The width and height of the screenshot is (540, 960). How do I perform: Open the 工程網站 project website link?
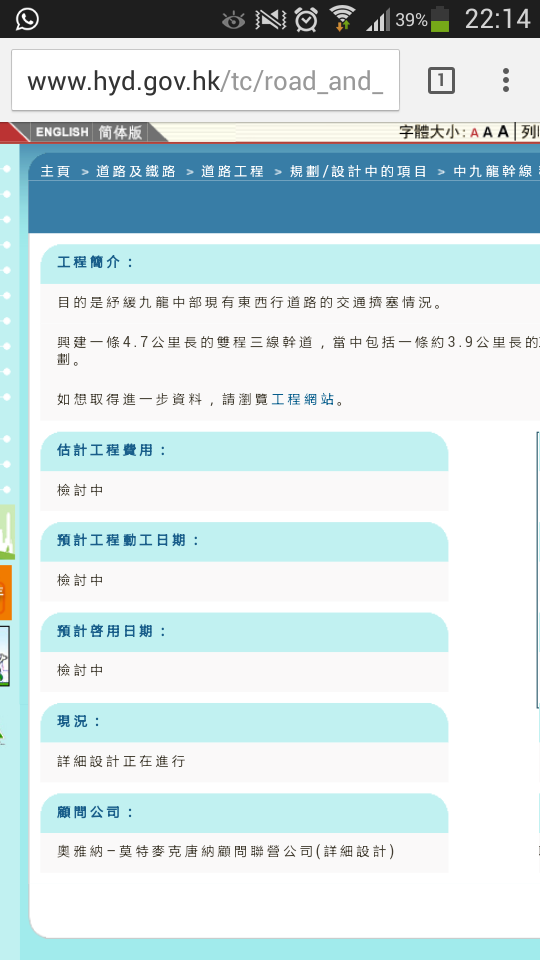(303, 399)
